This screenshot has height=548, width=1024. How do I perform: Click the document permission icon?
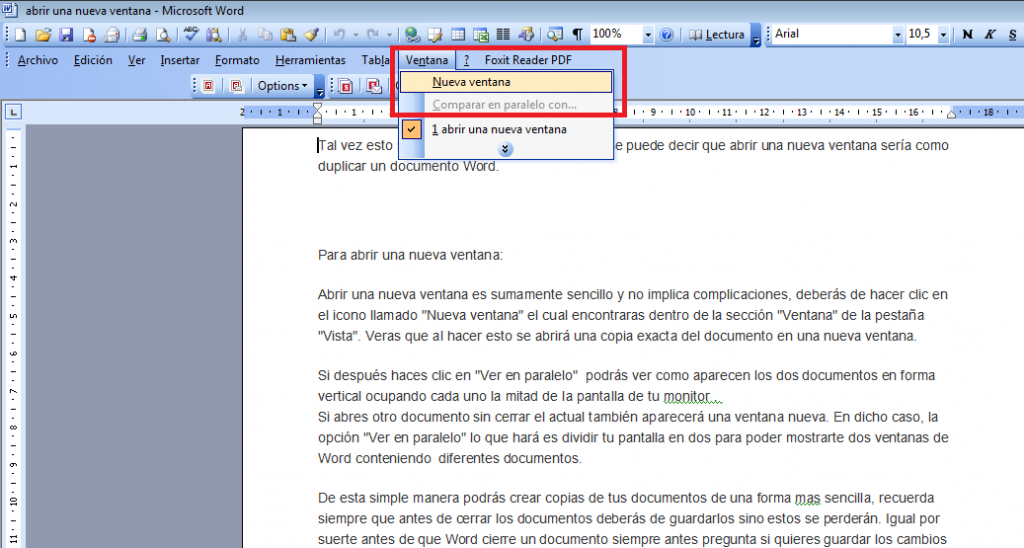click(89, 35)
